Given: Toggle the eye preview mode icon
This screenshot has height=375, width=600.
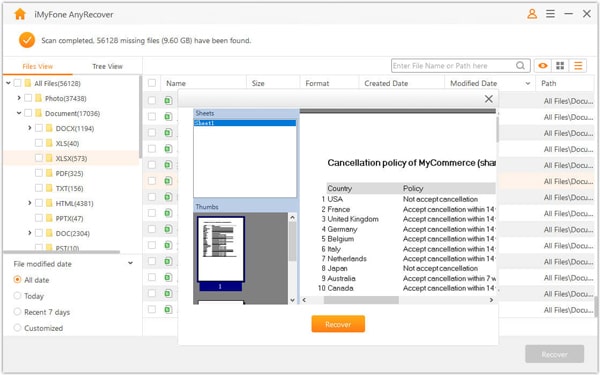Looking at the screenshot, I should 543,66.
